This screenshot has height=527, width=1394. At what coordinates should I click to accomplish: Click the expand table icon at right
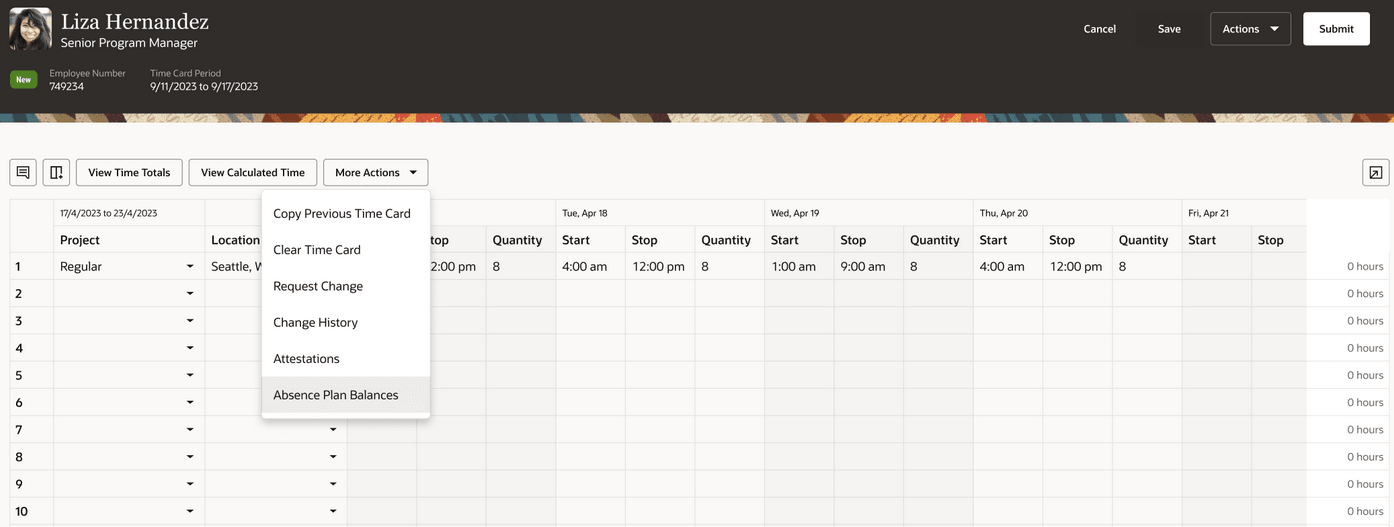tap(1376, 172)
